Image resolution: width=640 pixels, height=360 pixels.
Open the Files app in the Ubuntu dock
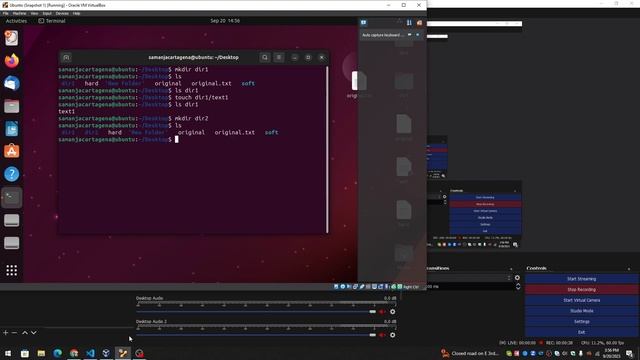point(11,106)
